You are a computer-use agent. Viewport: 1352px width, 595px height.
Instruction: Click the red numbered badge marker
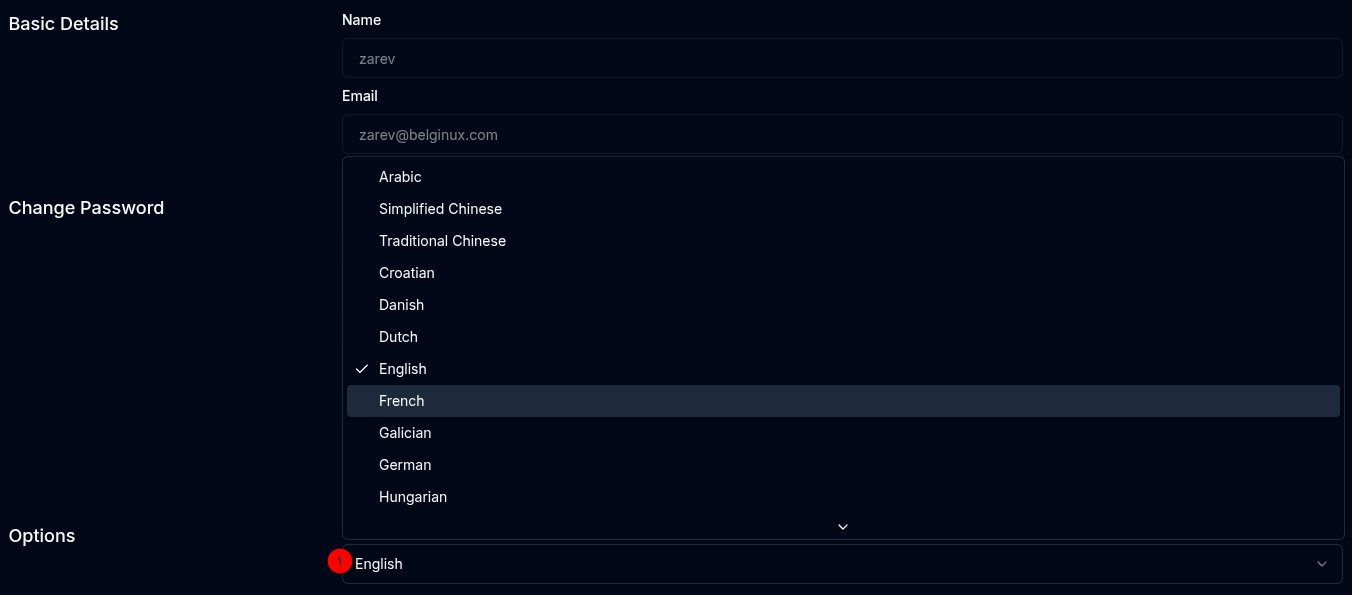coord(339,562)
